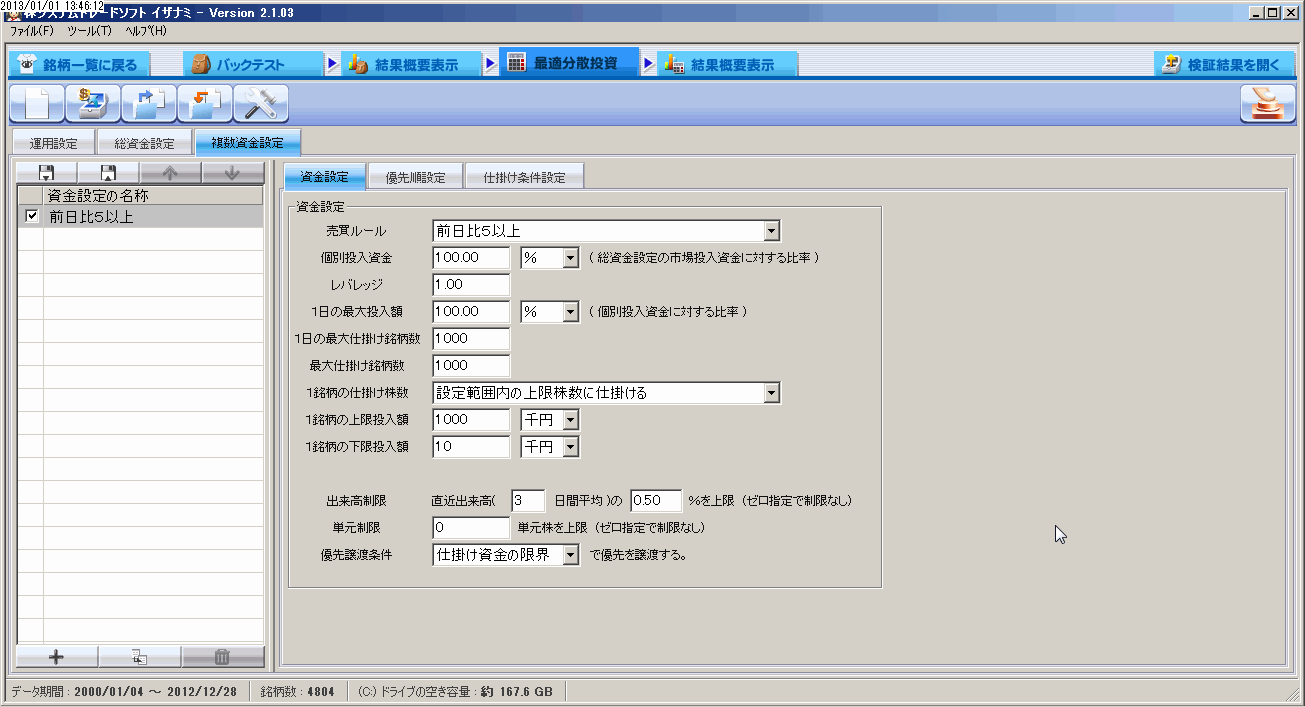This screenshot has width=1305, height=707.
Task: Click the データ期間 status bar entry
Action: click(x=124, y=691)
